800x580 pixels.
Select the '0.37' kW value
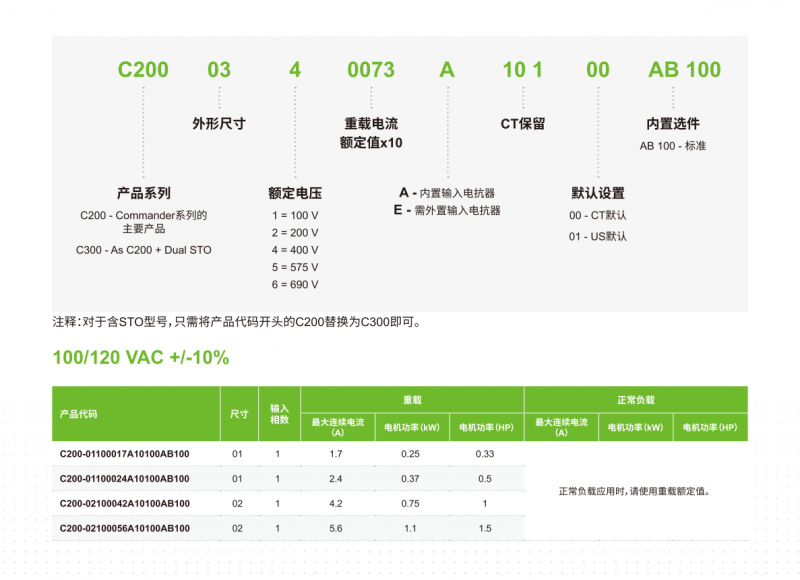tap(410, 479)
